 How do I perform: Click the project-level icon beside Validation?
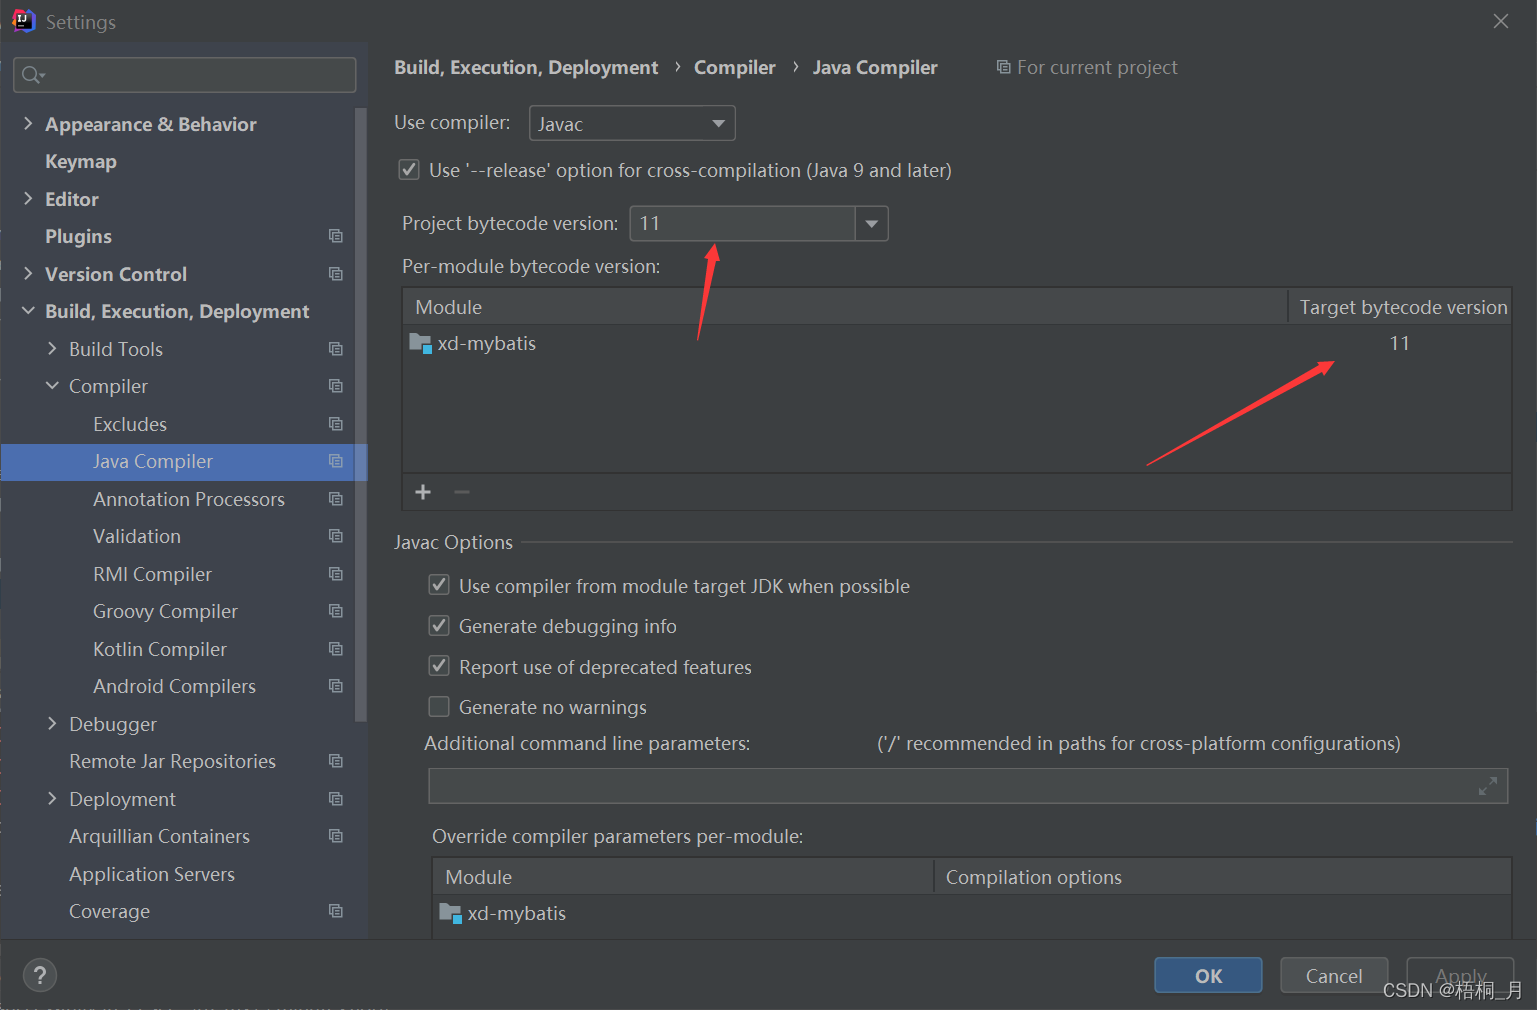(x=336, y=536)
